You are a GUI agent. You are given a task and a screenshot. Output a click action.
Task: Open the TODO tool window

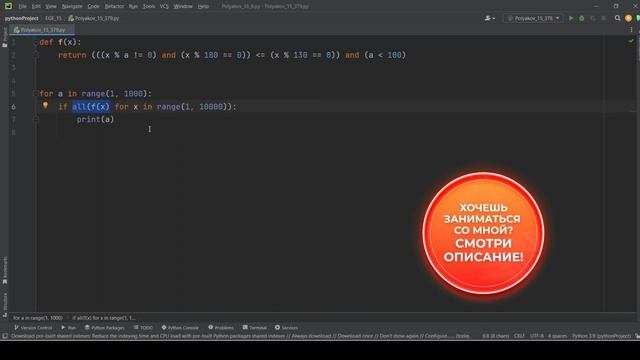coord(143,328)
